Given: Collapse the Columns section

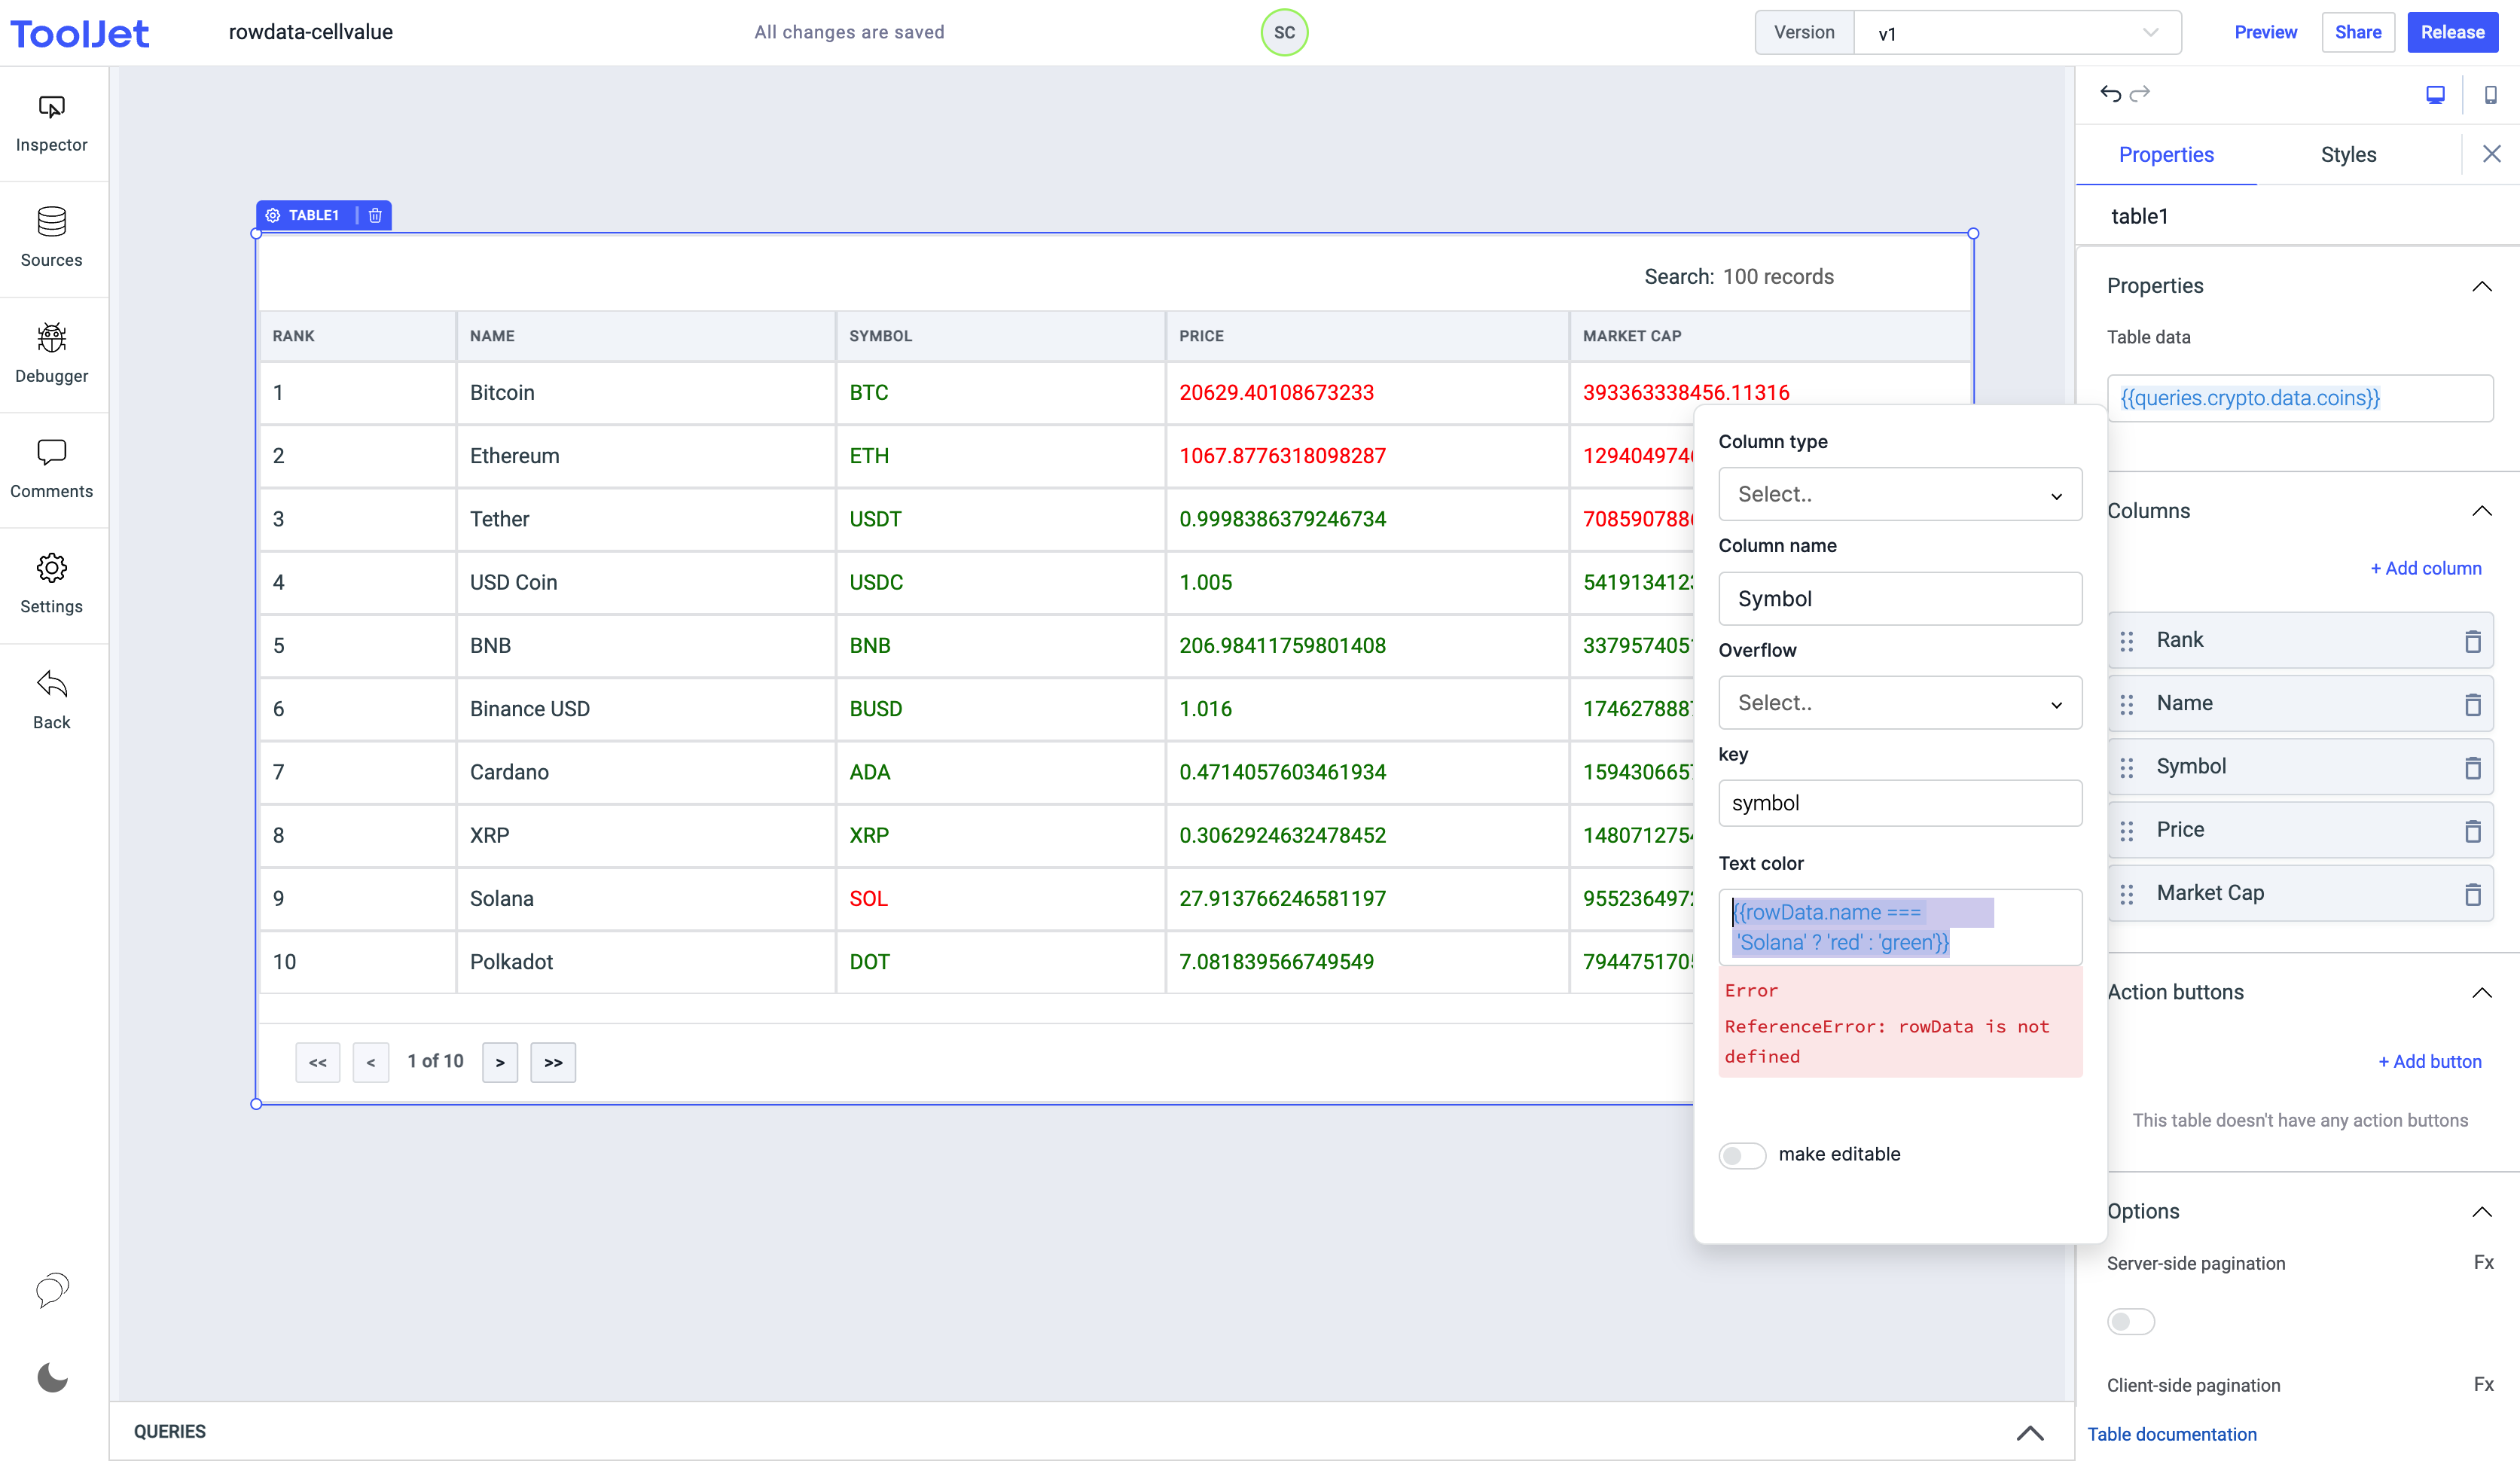Looking at the screenshot, I should click(2481, 511).
